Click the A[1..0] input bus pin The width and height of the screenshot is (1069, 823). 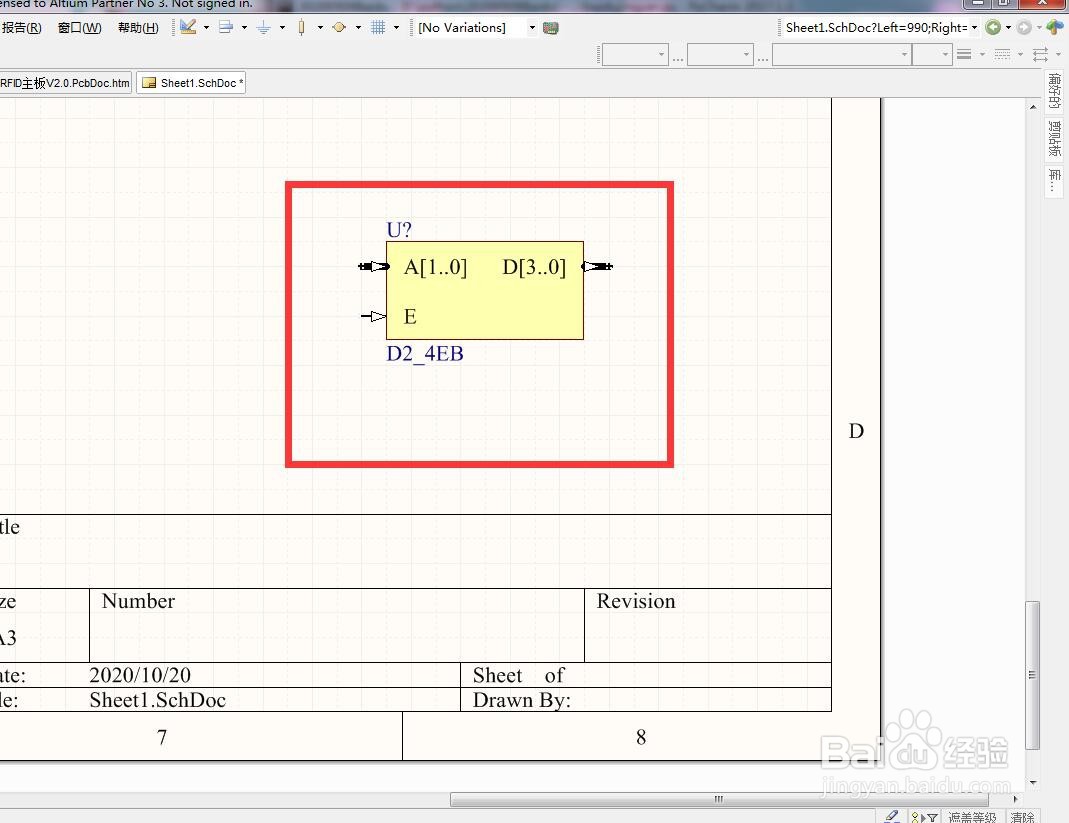coord(373,266)
